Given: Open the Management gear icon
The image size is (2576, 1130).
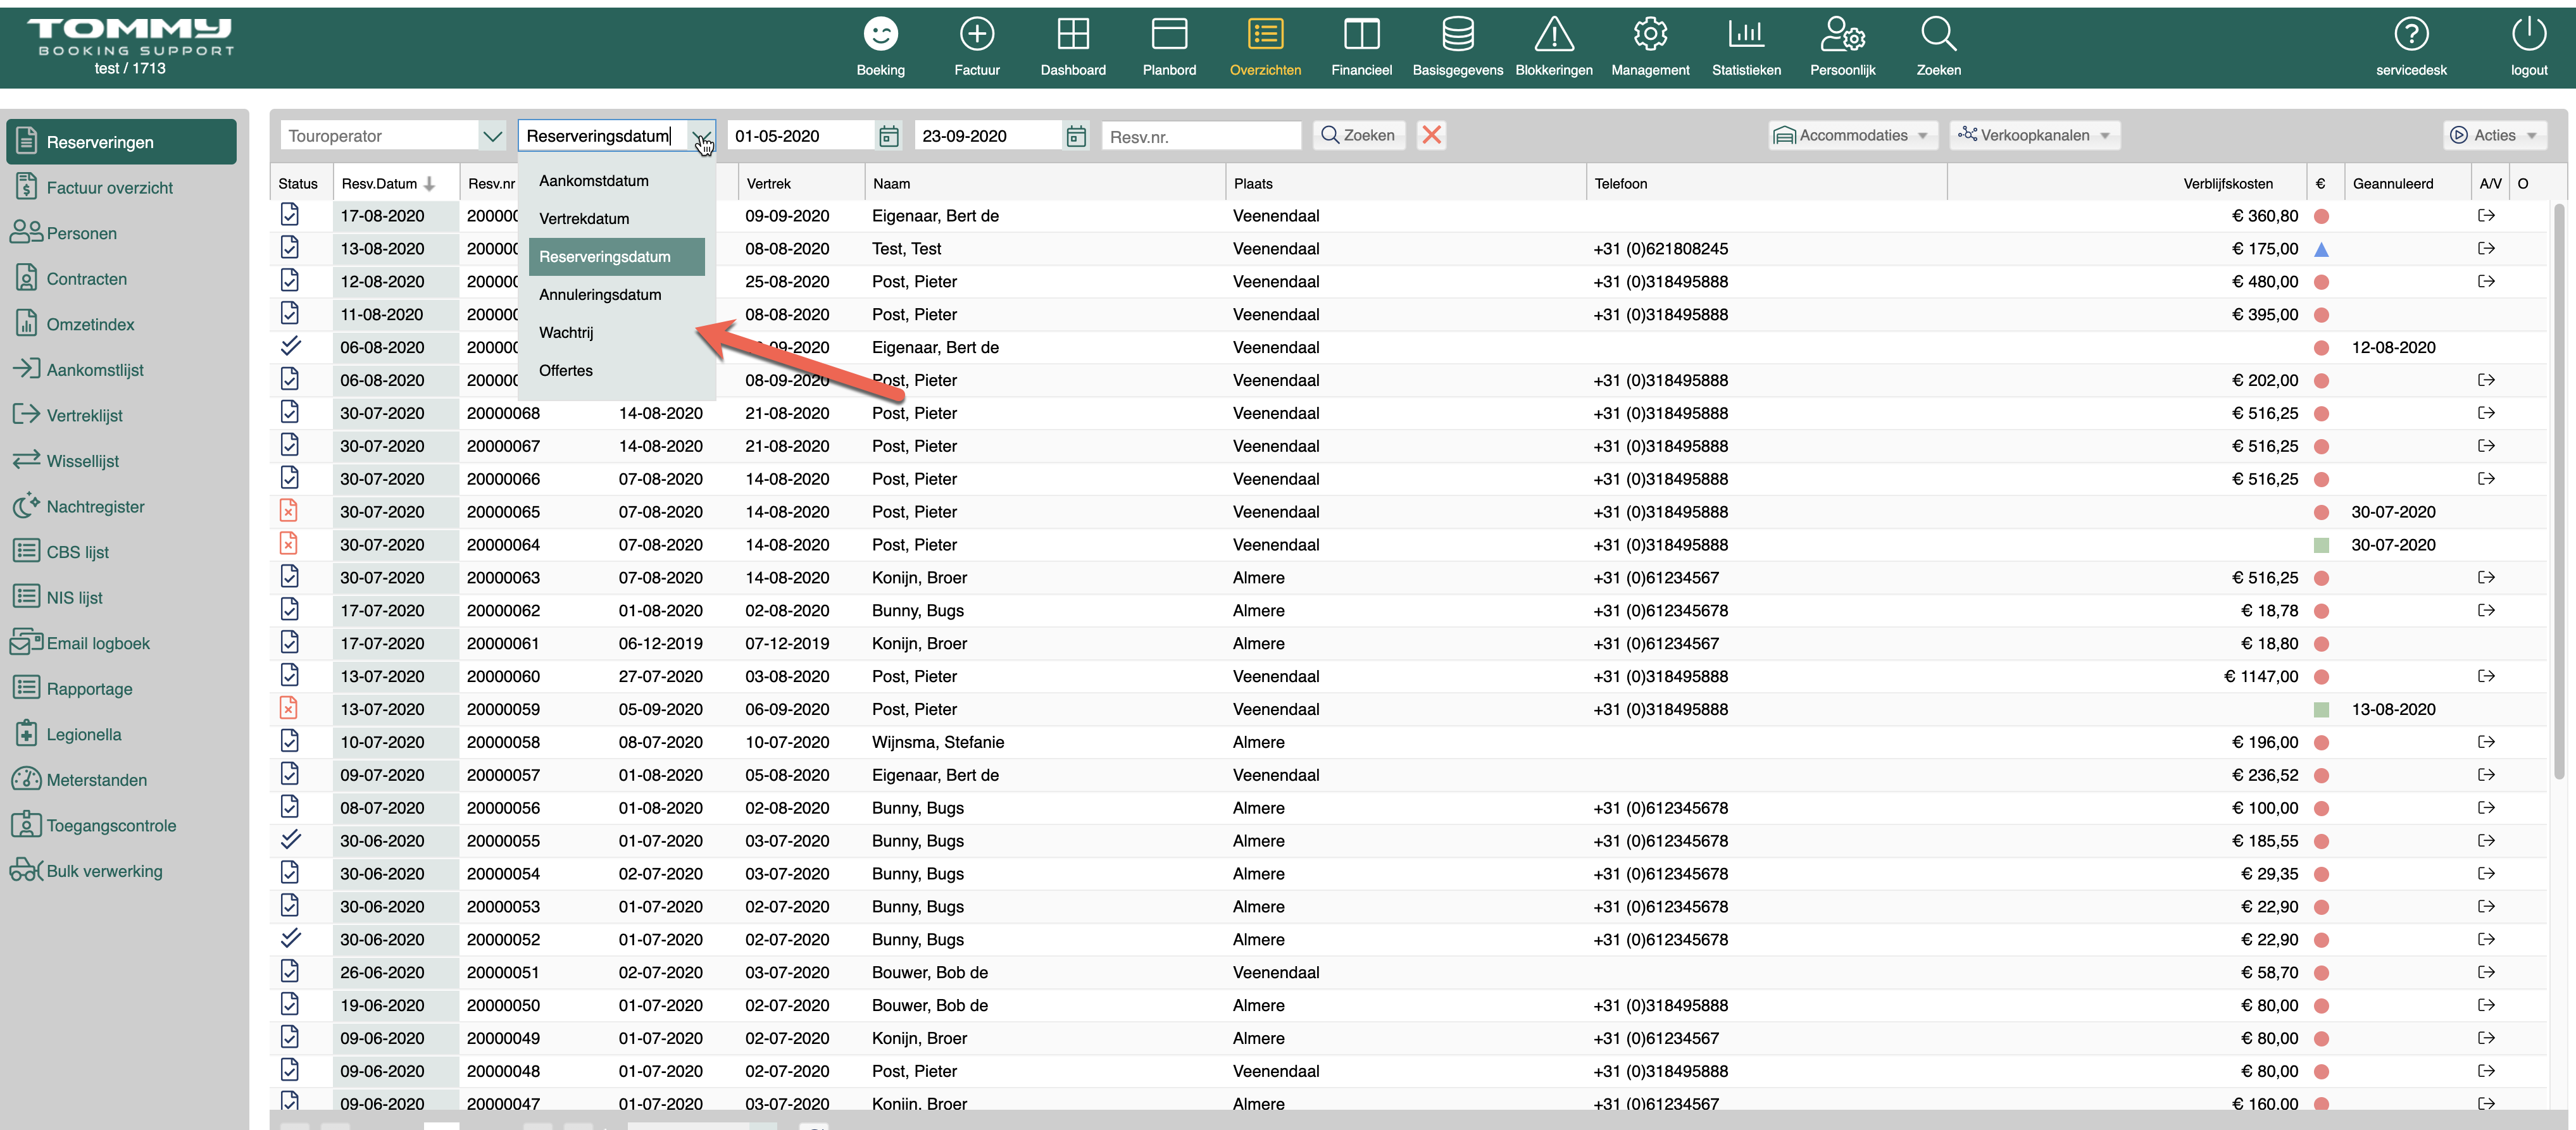Looking at the screenshot, I should click(1650, 34).
